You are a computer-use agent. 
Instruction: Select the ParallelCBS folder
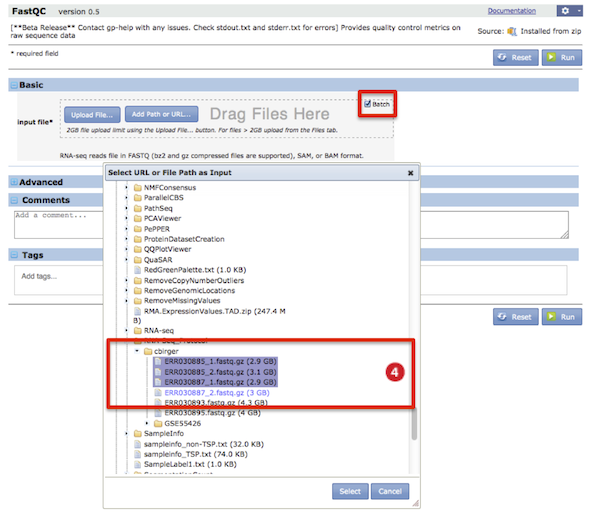tap(165, 199)
